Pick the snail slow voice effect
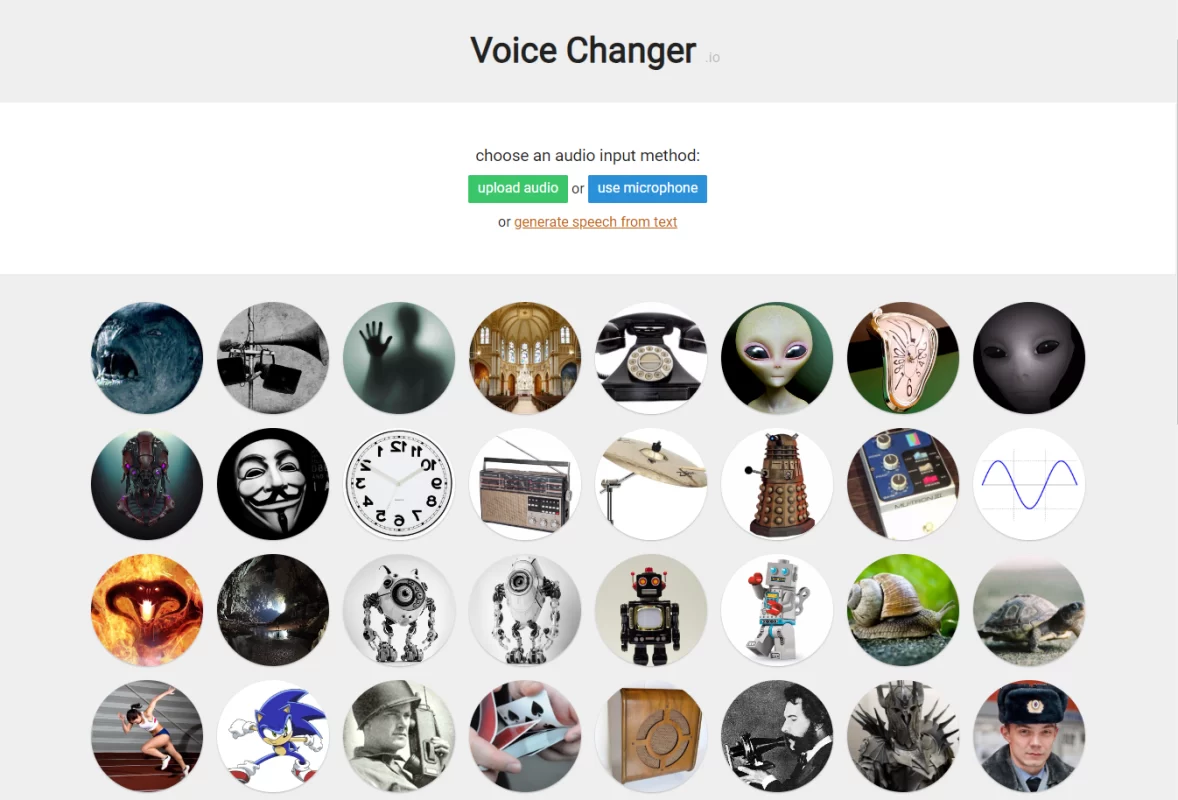1178x800 pixels. 903,610
